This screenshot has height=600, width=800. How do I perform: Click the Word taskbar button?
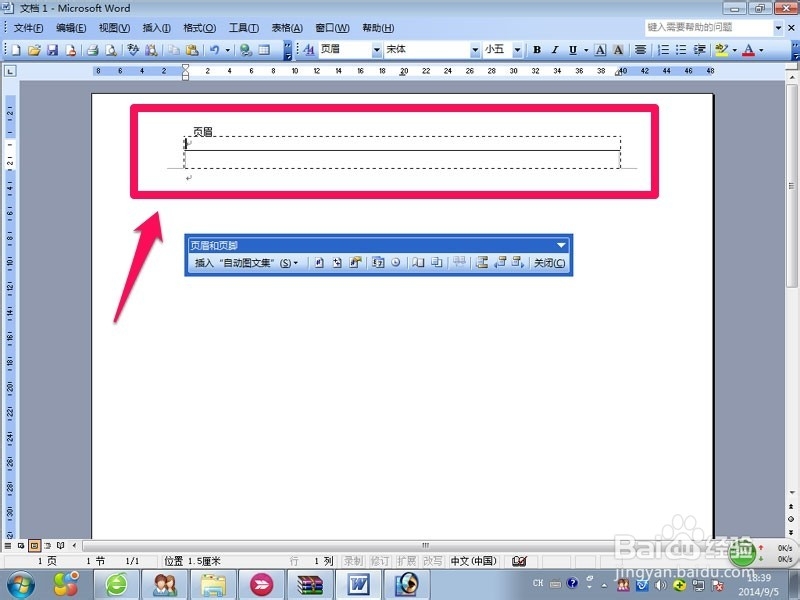tap(358, 585)
